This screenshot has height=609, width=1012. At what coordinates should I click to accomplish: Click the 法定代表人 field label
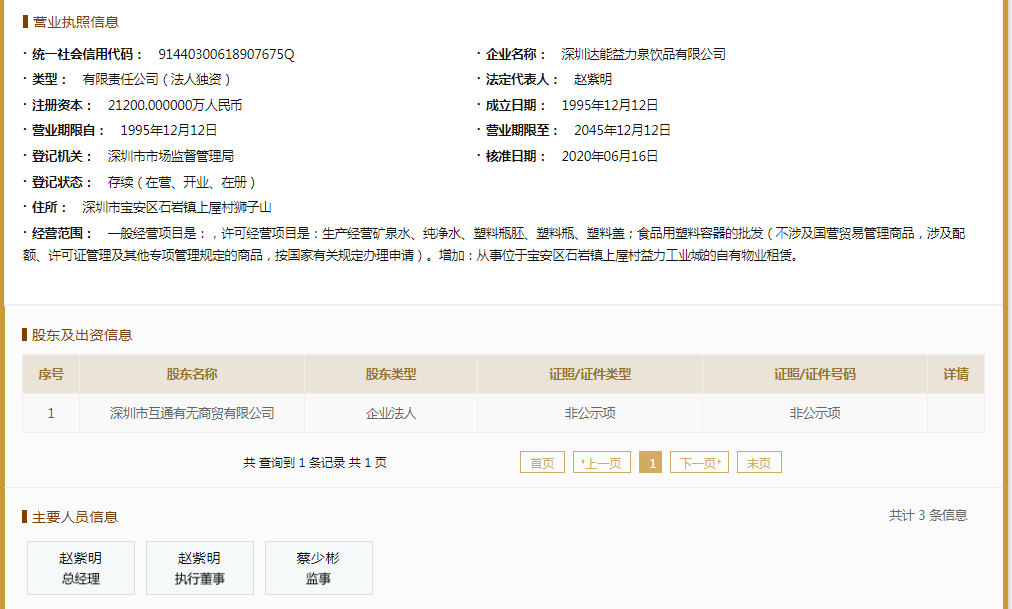(x=522, y=79)
